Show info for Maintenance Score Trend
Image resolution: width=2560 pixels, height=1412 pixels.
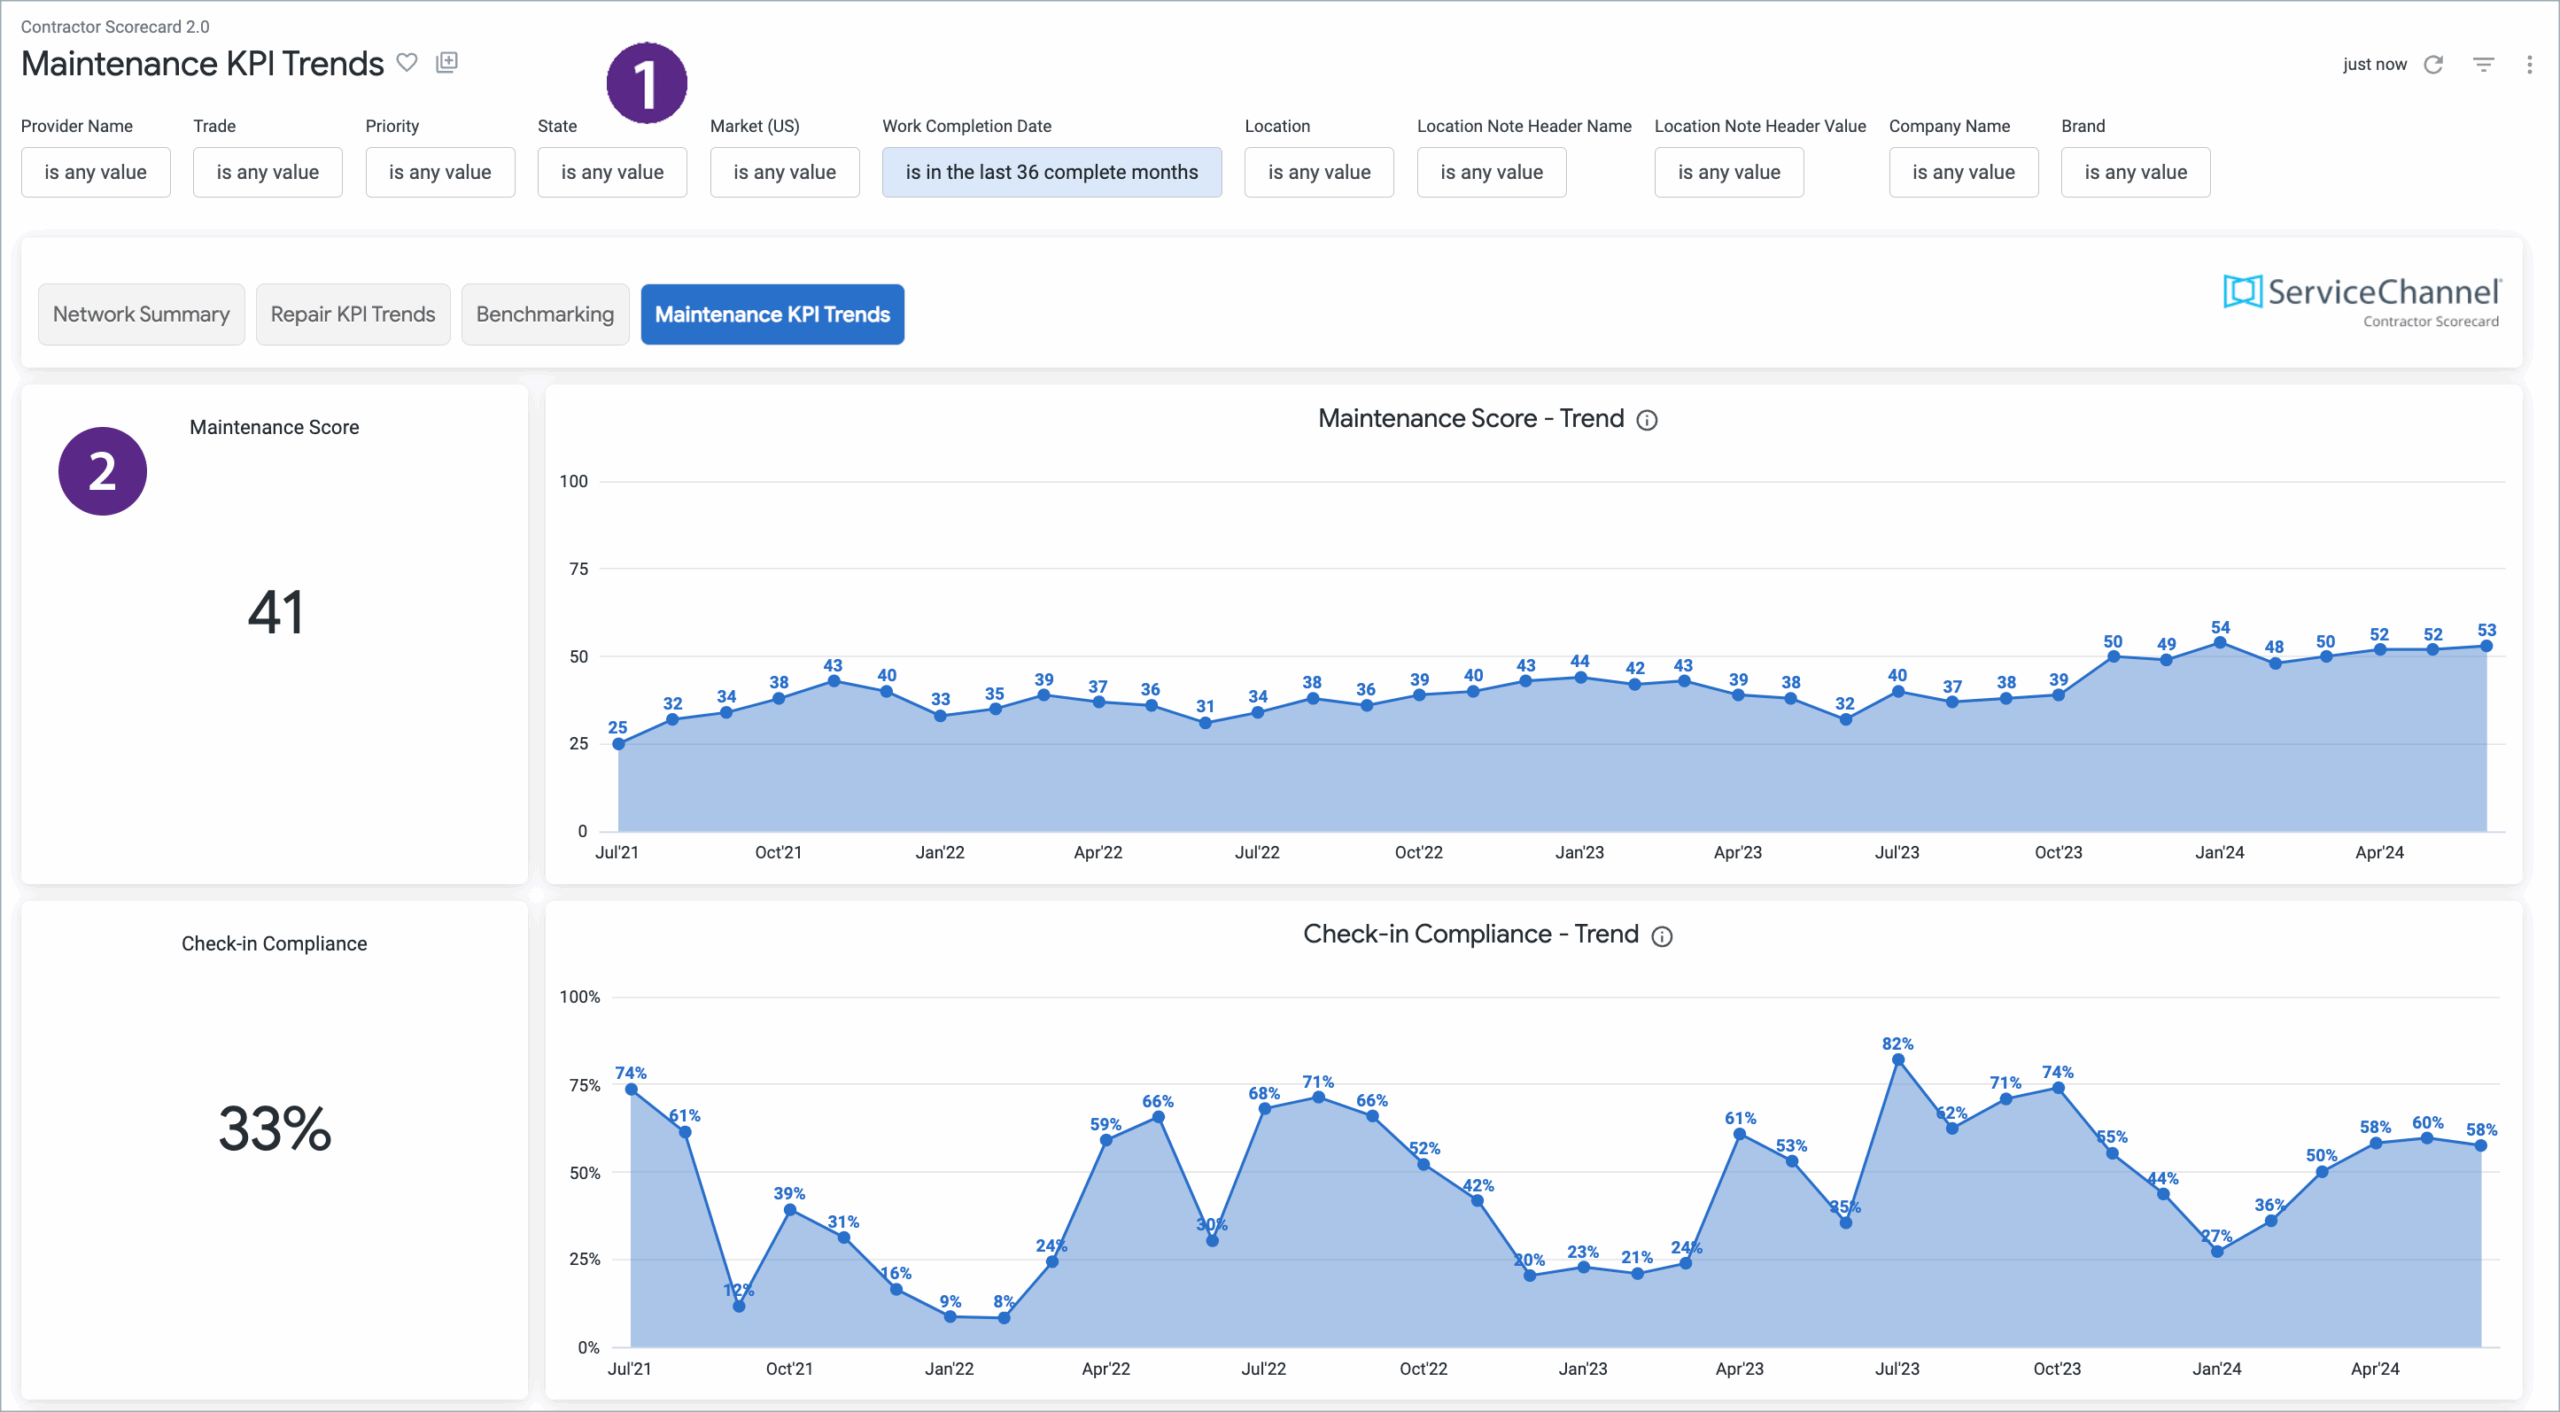coord(1647,420)
